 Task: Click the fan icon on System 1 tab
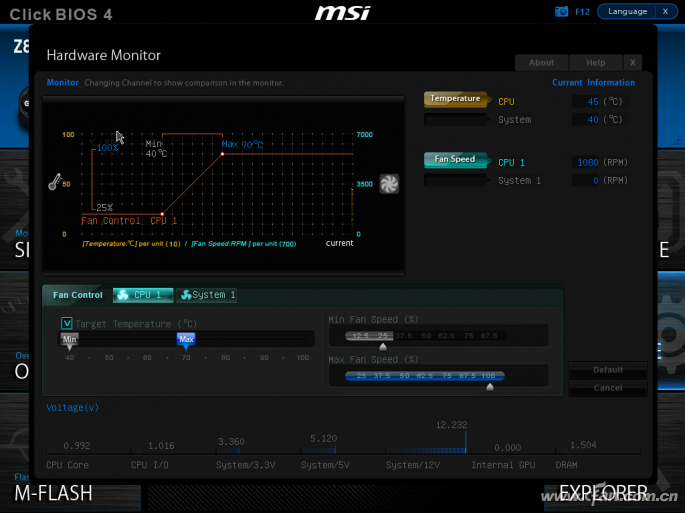click(x=185, y=295)
